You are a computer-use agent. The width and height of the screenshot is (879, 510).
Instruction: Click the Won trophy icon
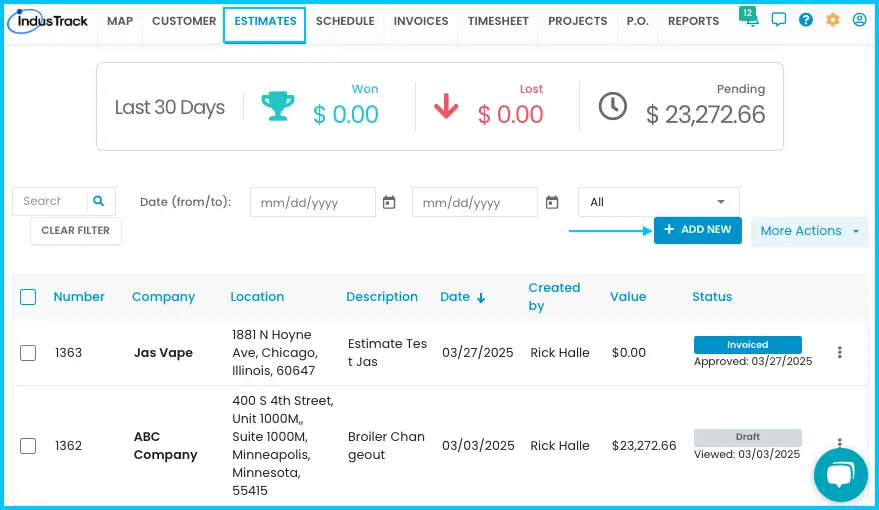click(277, 106)
